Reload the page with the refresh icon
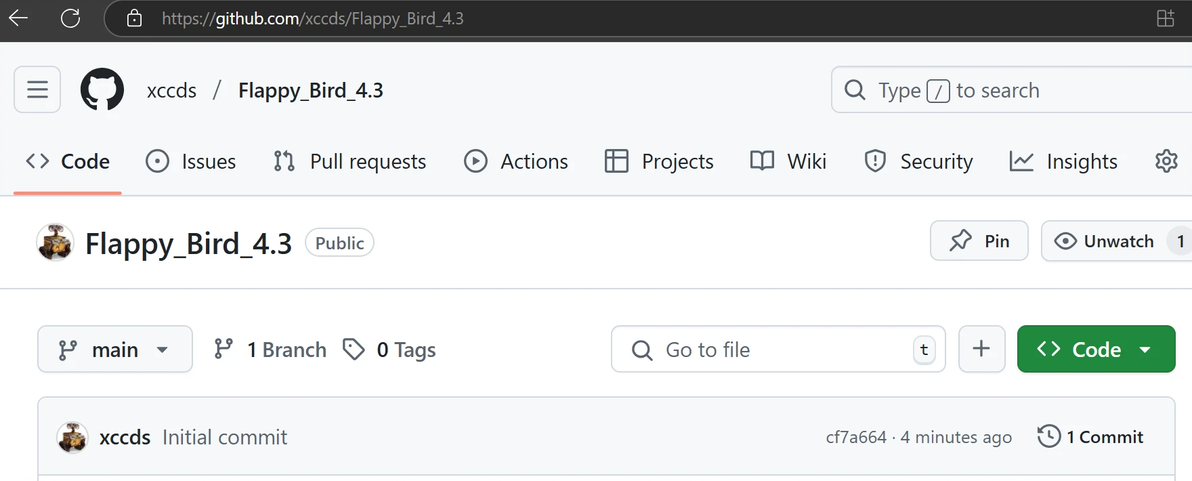The width and height of the screenshot is (1192, 481). tap(70, 18)
